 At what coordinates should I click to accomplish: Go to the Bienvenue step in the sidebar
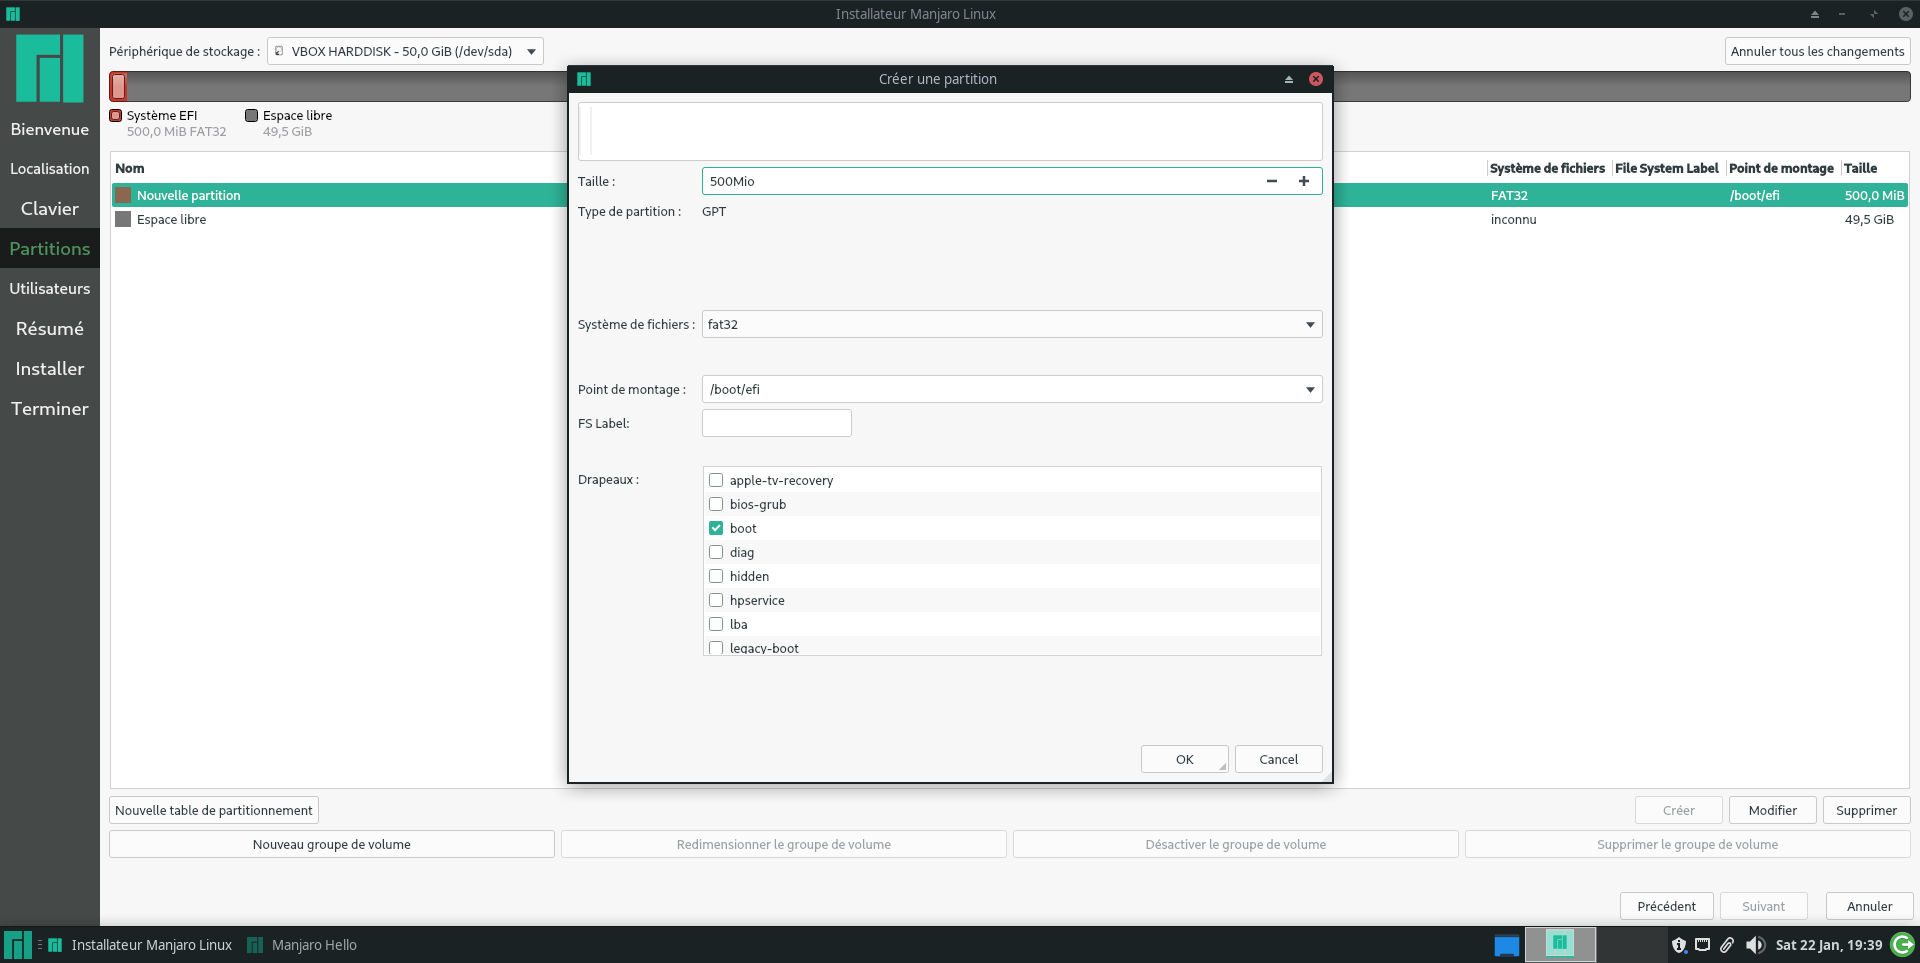50,129
